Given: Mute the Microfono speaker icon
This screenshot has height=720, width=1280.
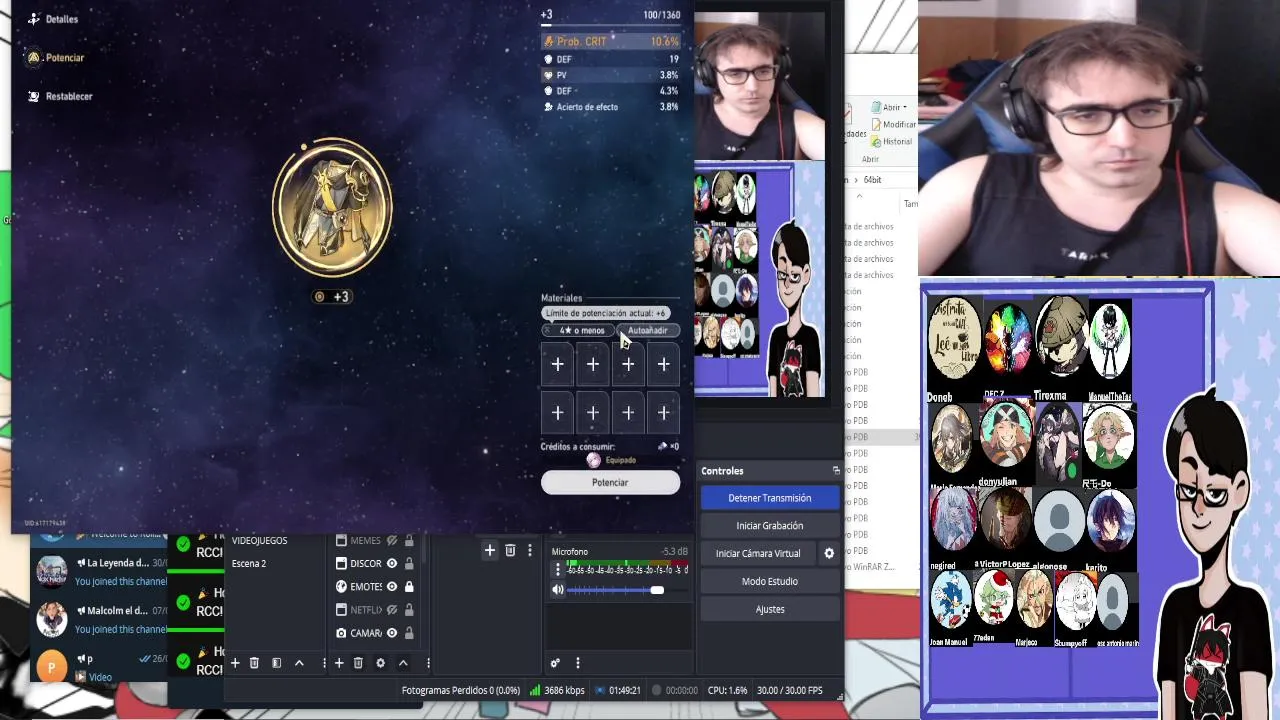Looking at the screenshot, I should pyautogui.click(x=558, y=590).
